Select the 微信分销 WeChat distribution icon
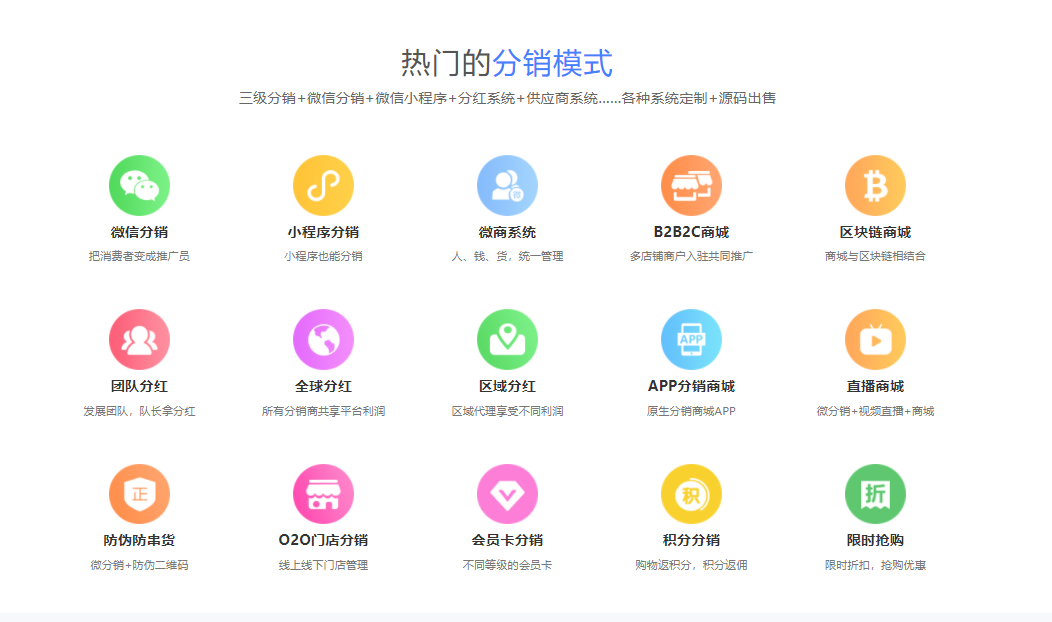The width and height of the screenshot is (1052, 622). pos(139,184)
